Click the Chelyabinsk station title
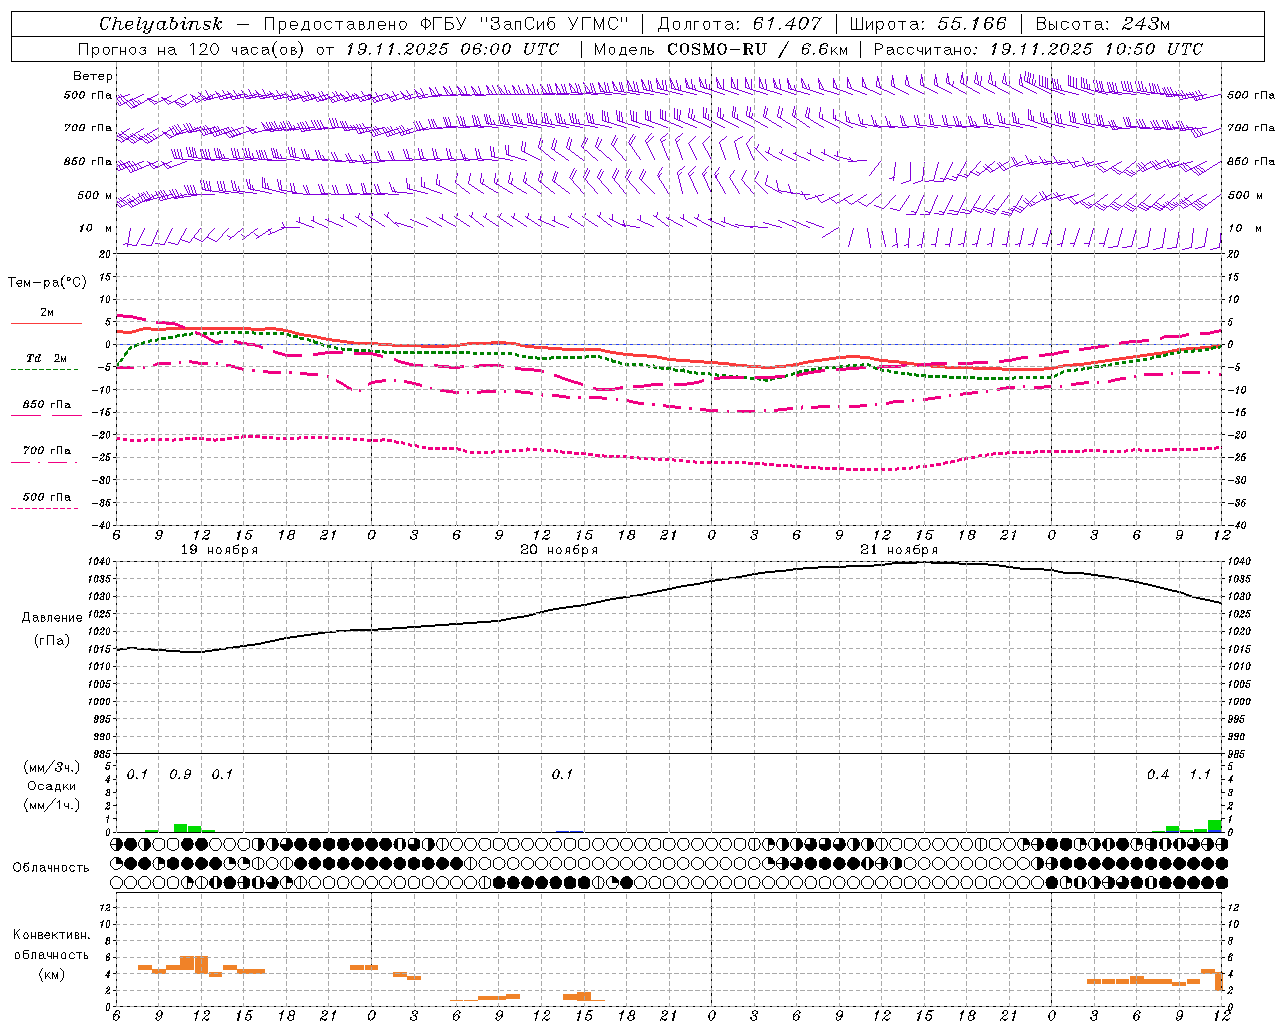This screenshot has width=1280, height=1024. point(161,24)
